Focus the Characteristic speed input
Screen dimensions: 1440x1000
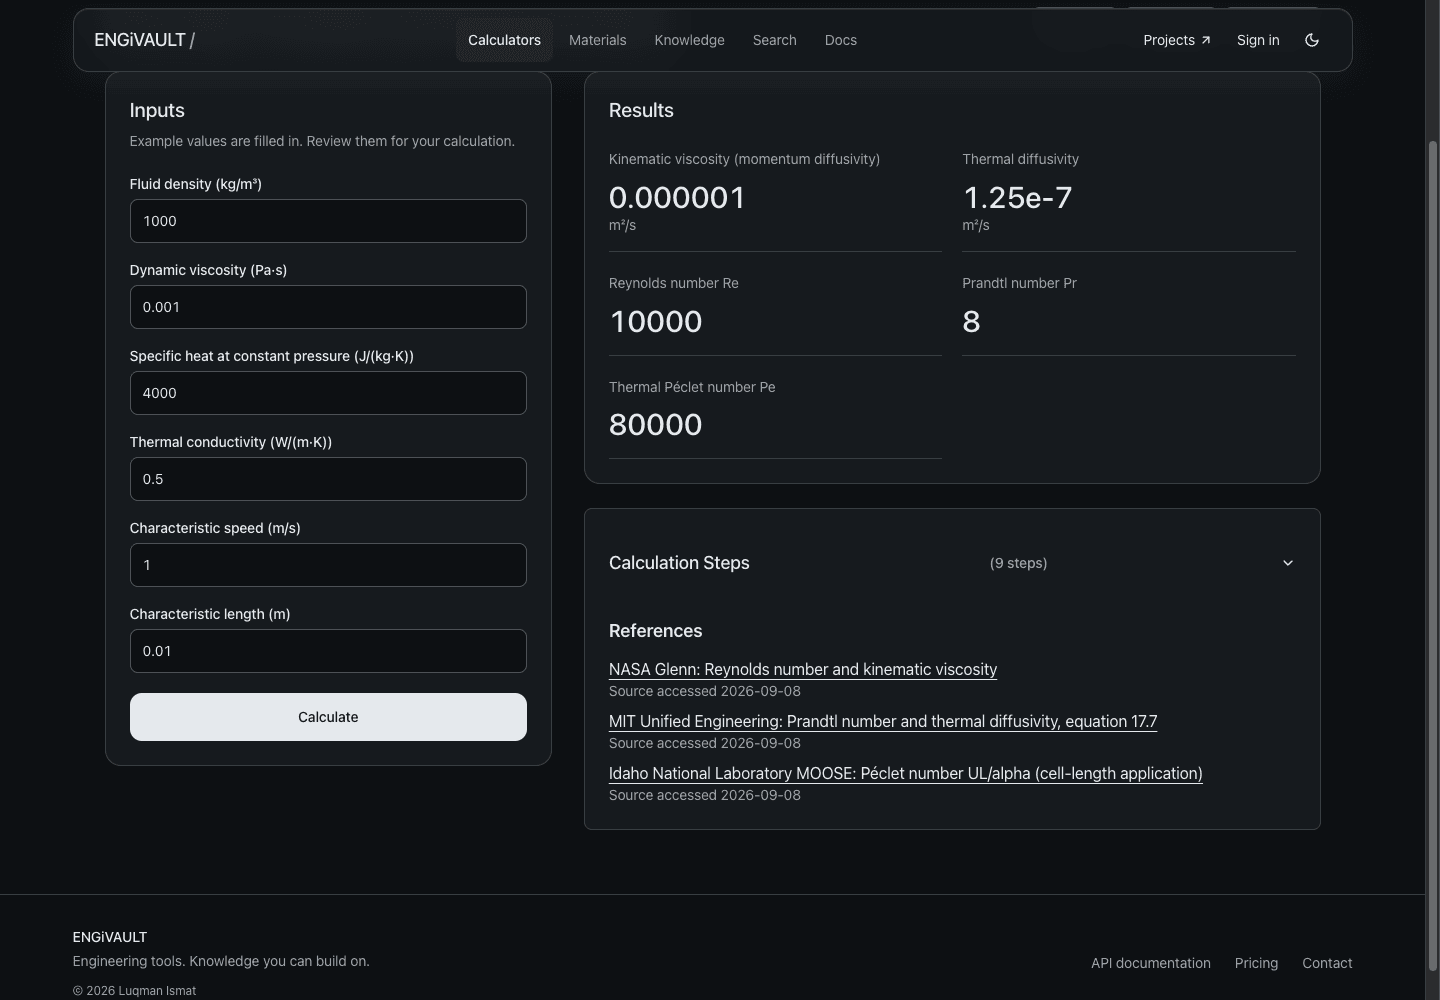(328, 565)
